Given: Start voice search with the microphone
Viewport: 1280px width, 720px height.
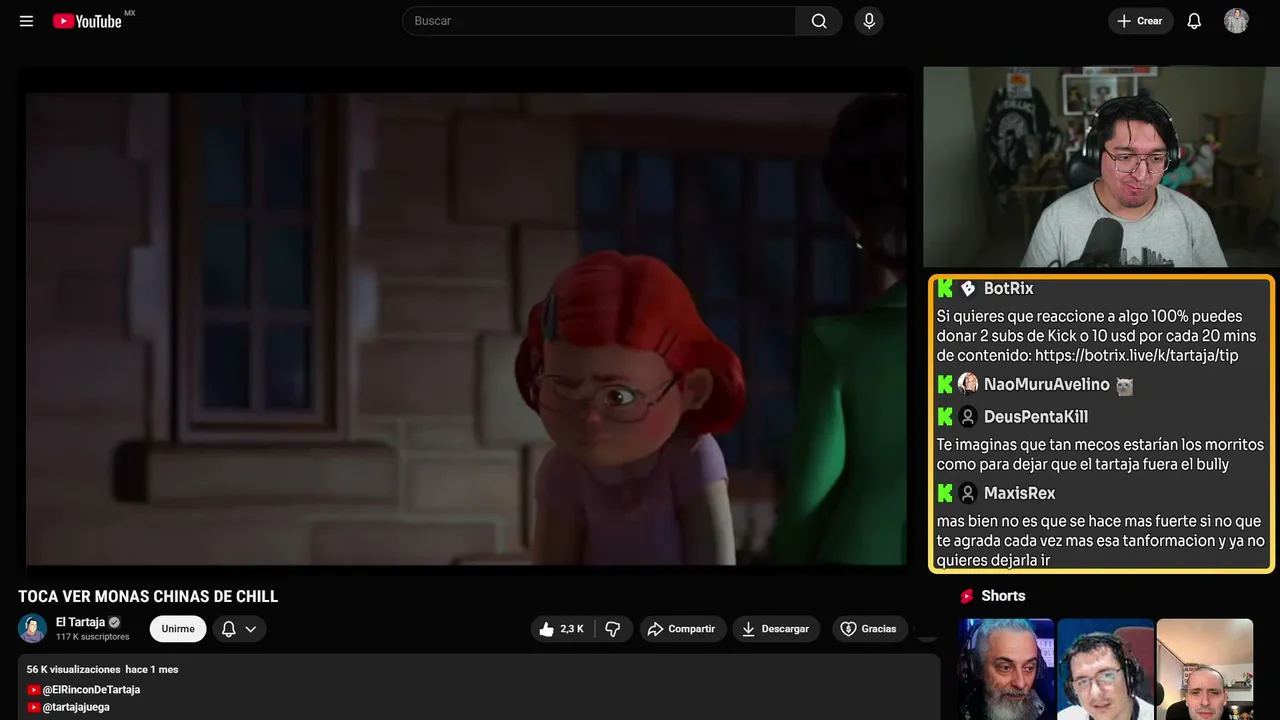Looking at the screenshot, I should 869,21.
